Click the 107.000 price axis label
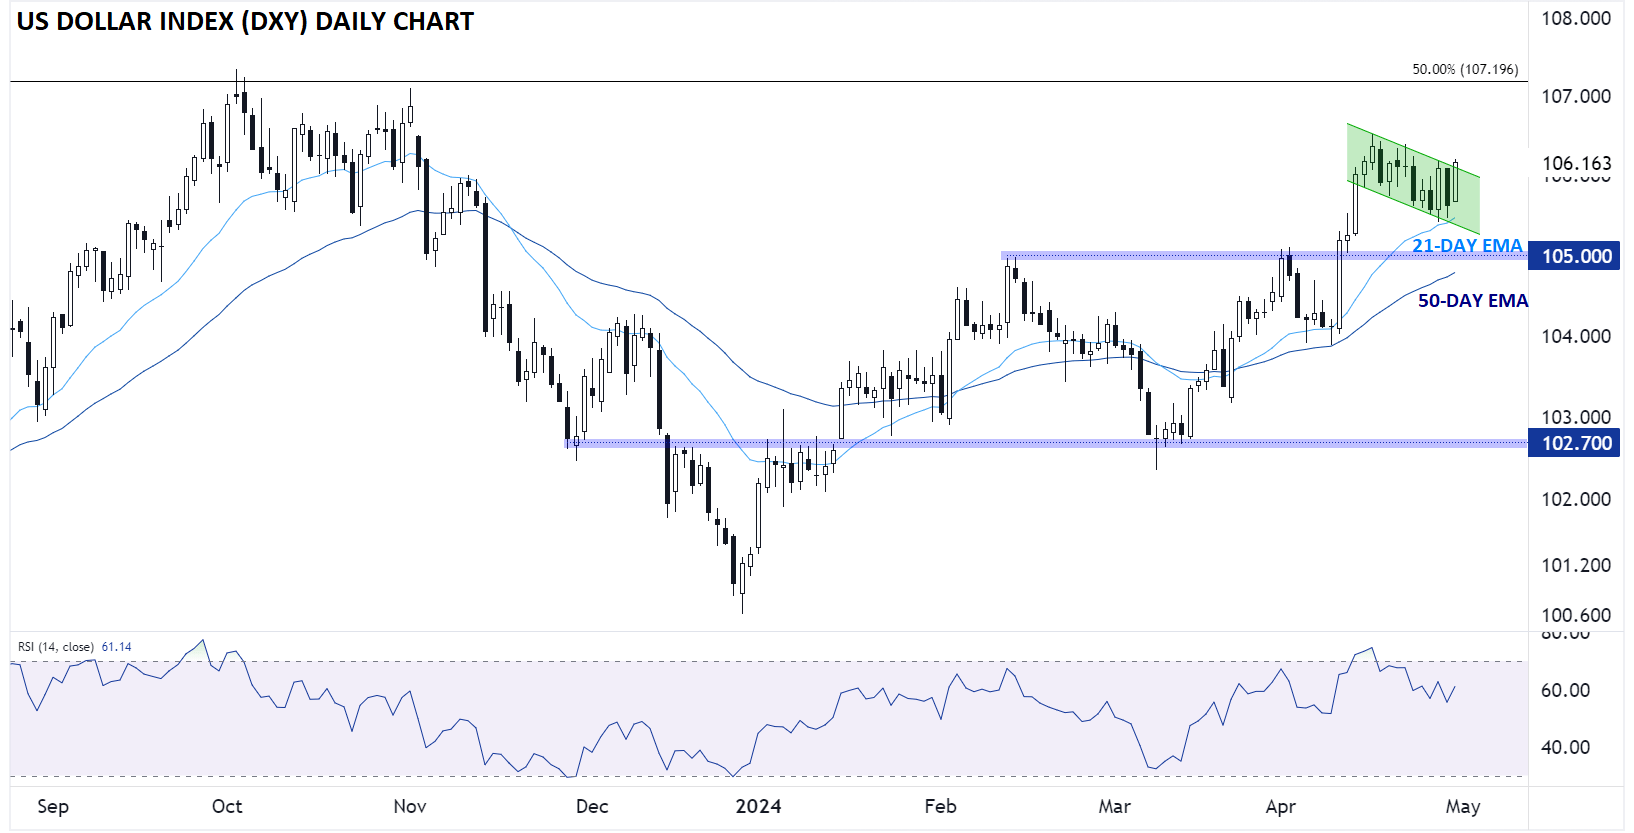This screenshot has width=1634, height=833. point(1576,96)
